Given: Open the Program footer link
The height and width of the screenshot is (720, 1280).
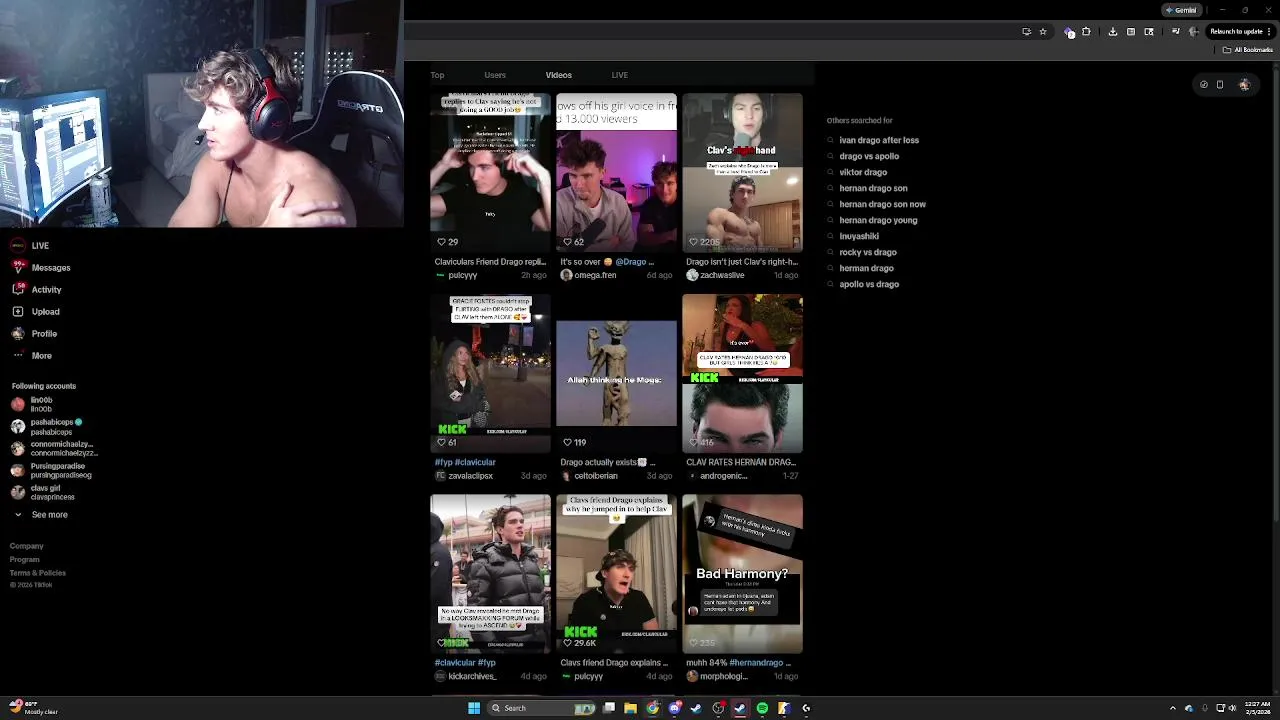Looking at the screenshot, I should 25,559.
